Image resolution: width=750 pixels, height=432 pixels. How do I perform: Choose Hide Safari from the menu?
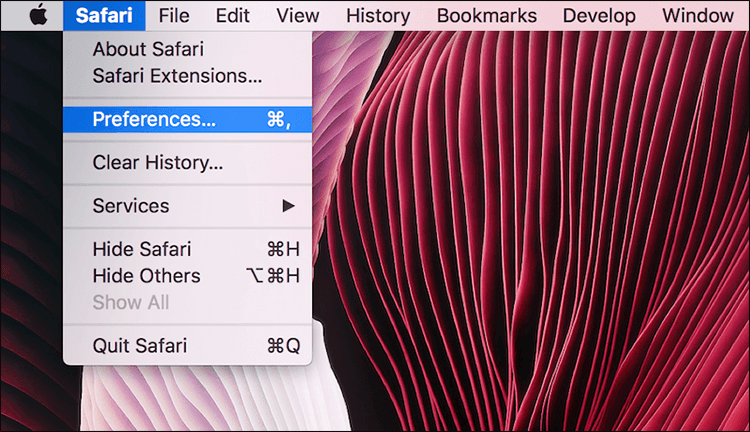tap(141, 249)
